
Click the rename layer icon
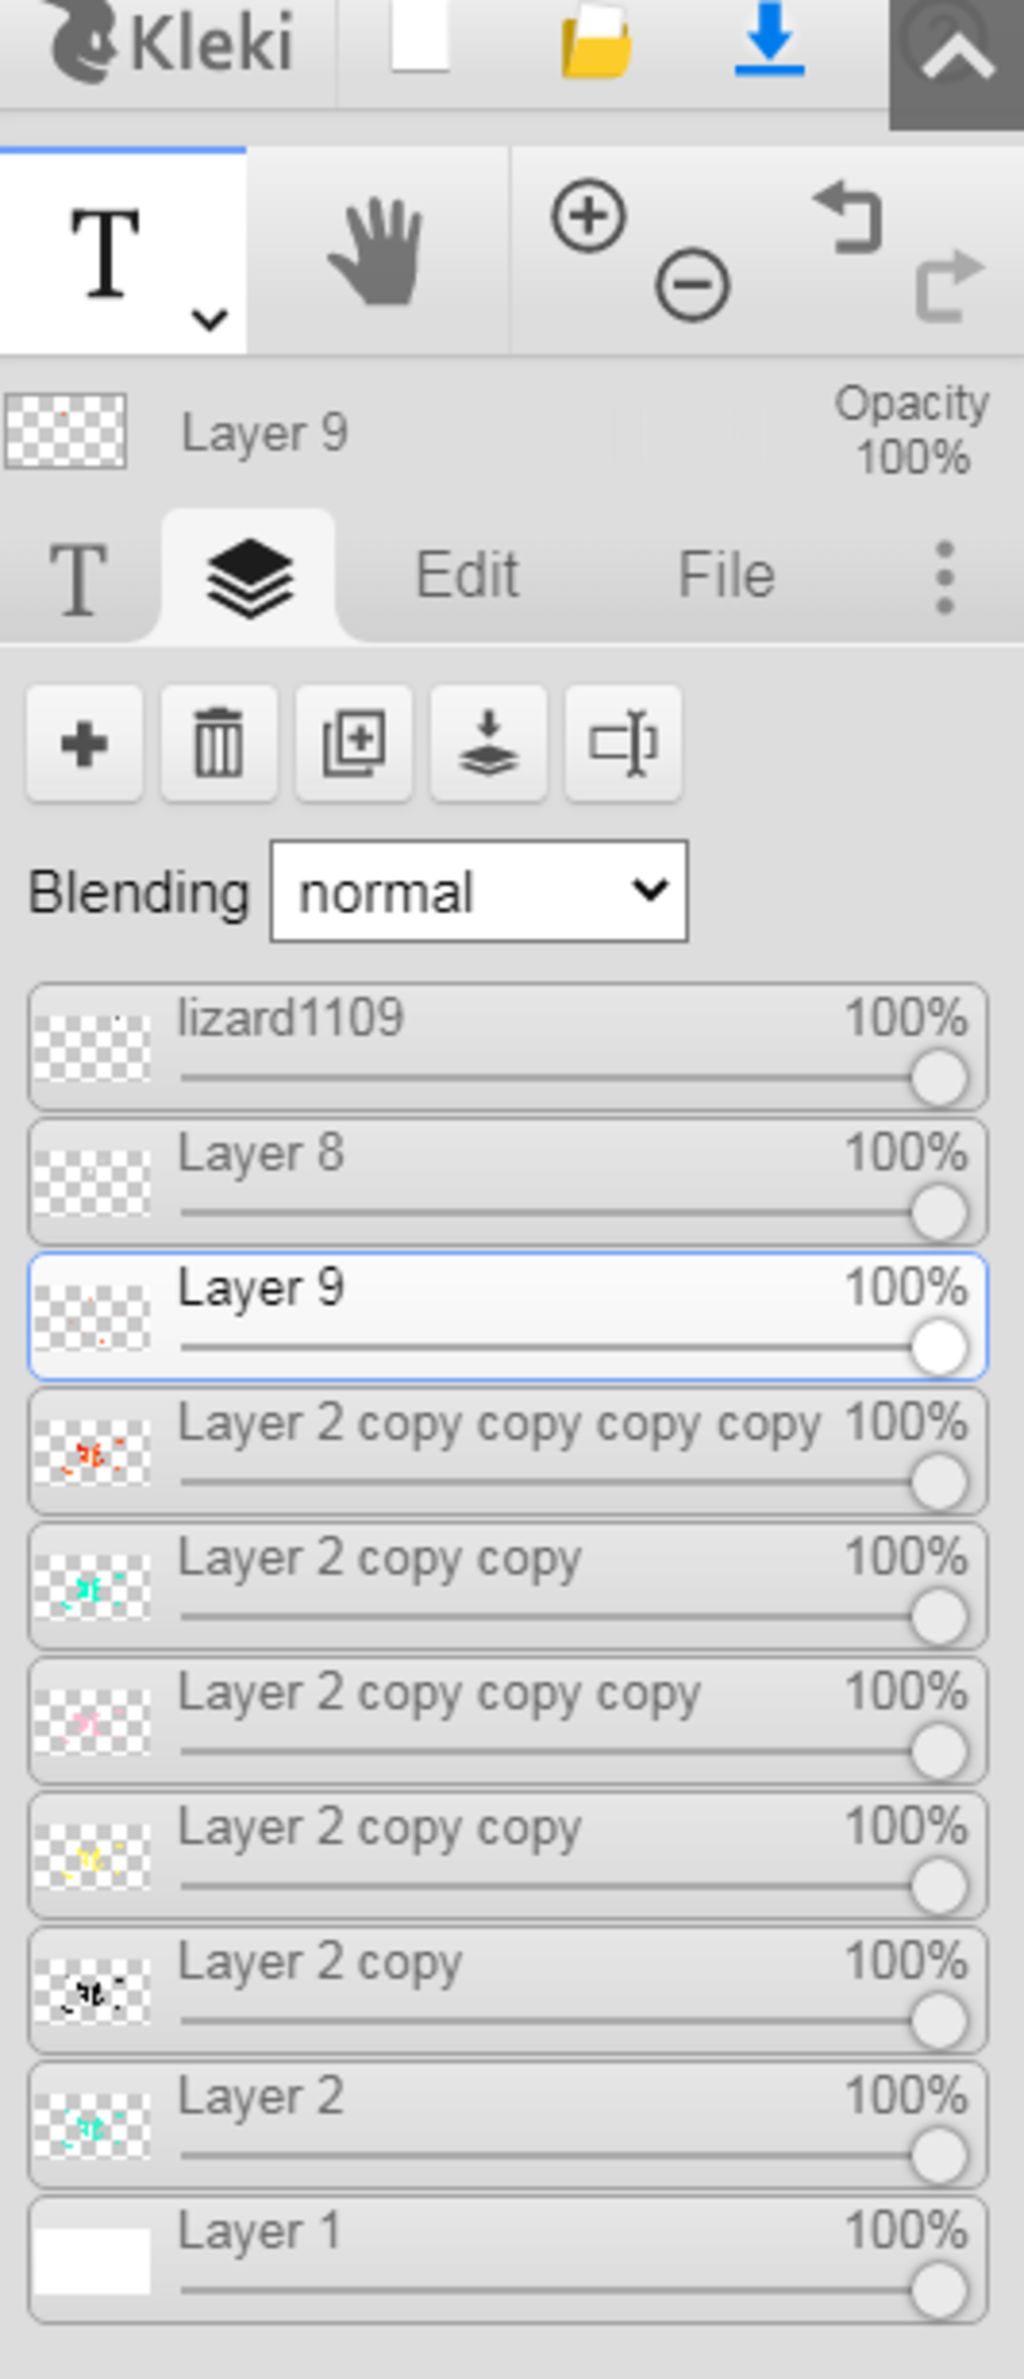click(x=623, y=744)
